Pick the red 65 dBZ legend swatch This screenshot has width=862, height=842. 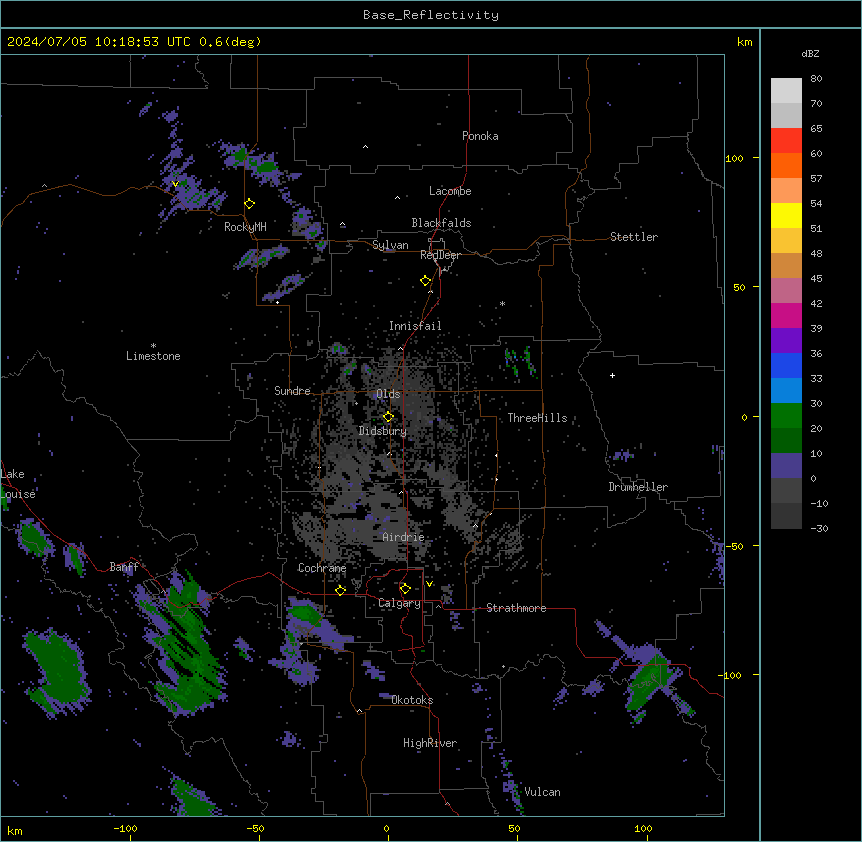click(x=786, y=140)
